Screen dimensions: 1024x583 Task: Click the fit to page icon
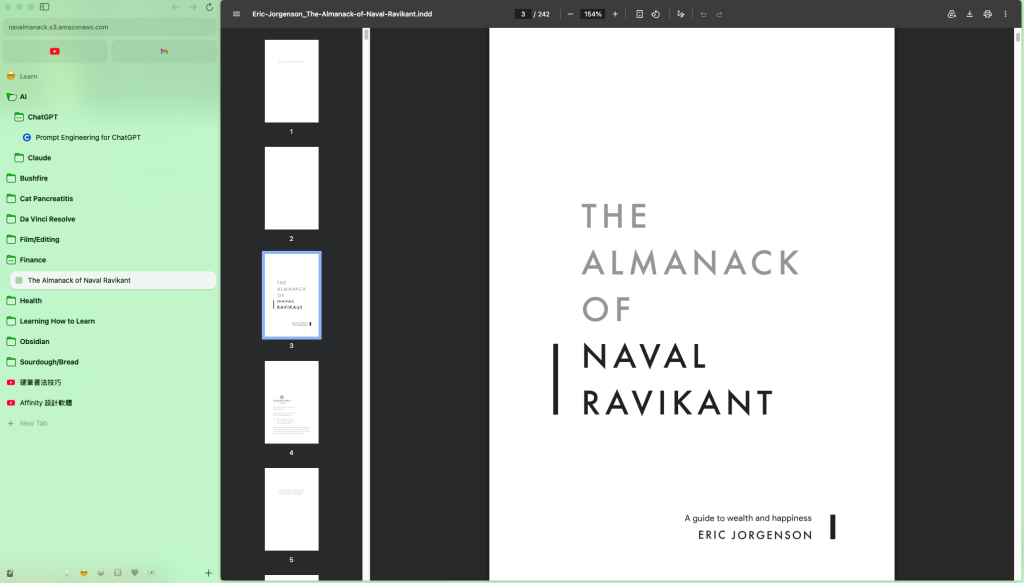639,14
